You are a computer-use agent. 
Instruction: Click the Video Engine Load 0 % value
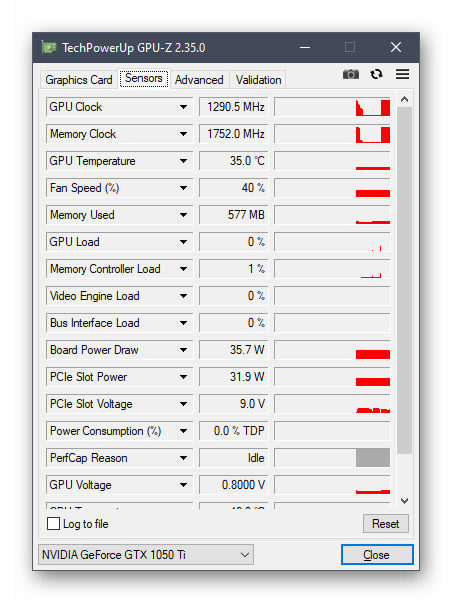tap(234, 296)
